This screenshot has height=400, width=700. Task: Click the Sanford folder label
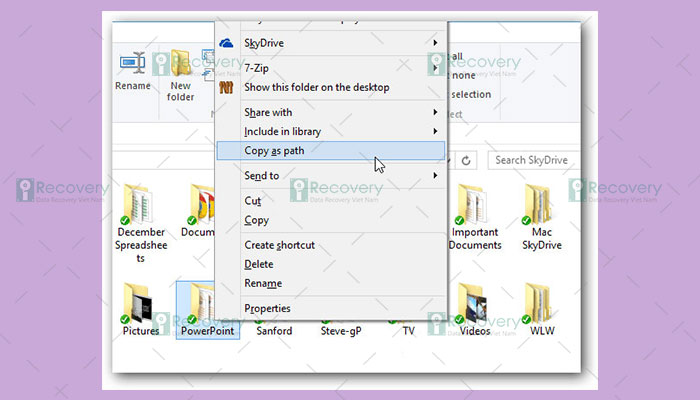click(x=274, y=331)
